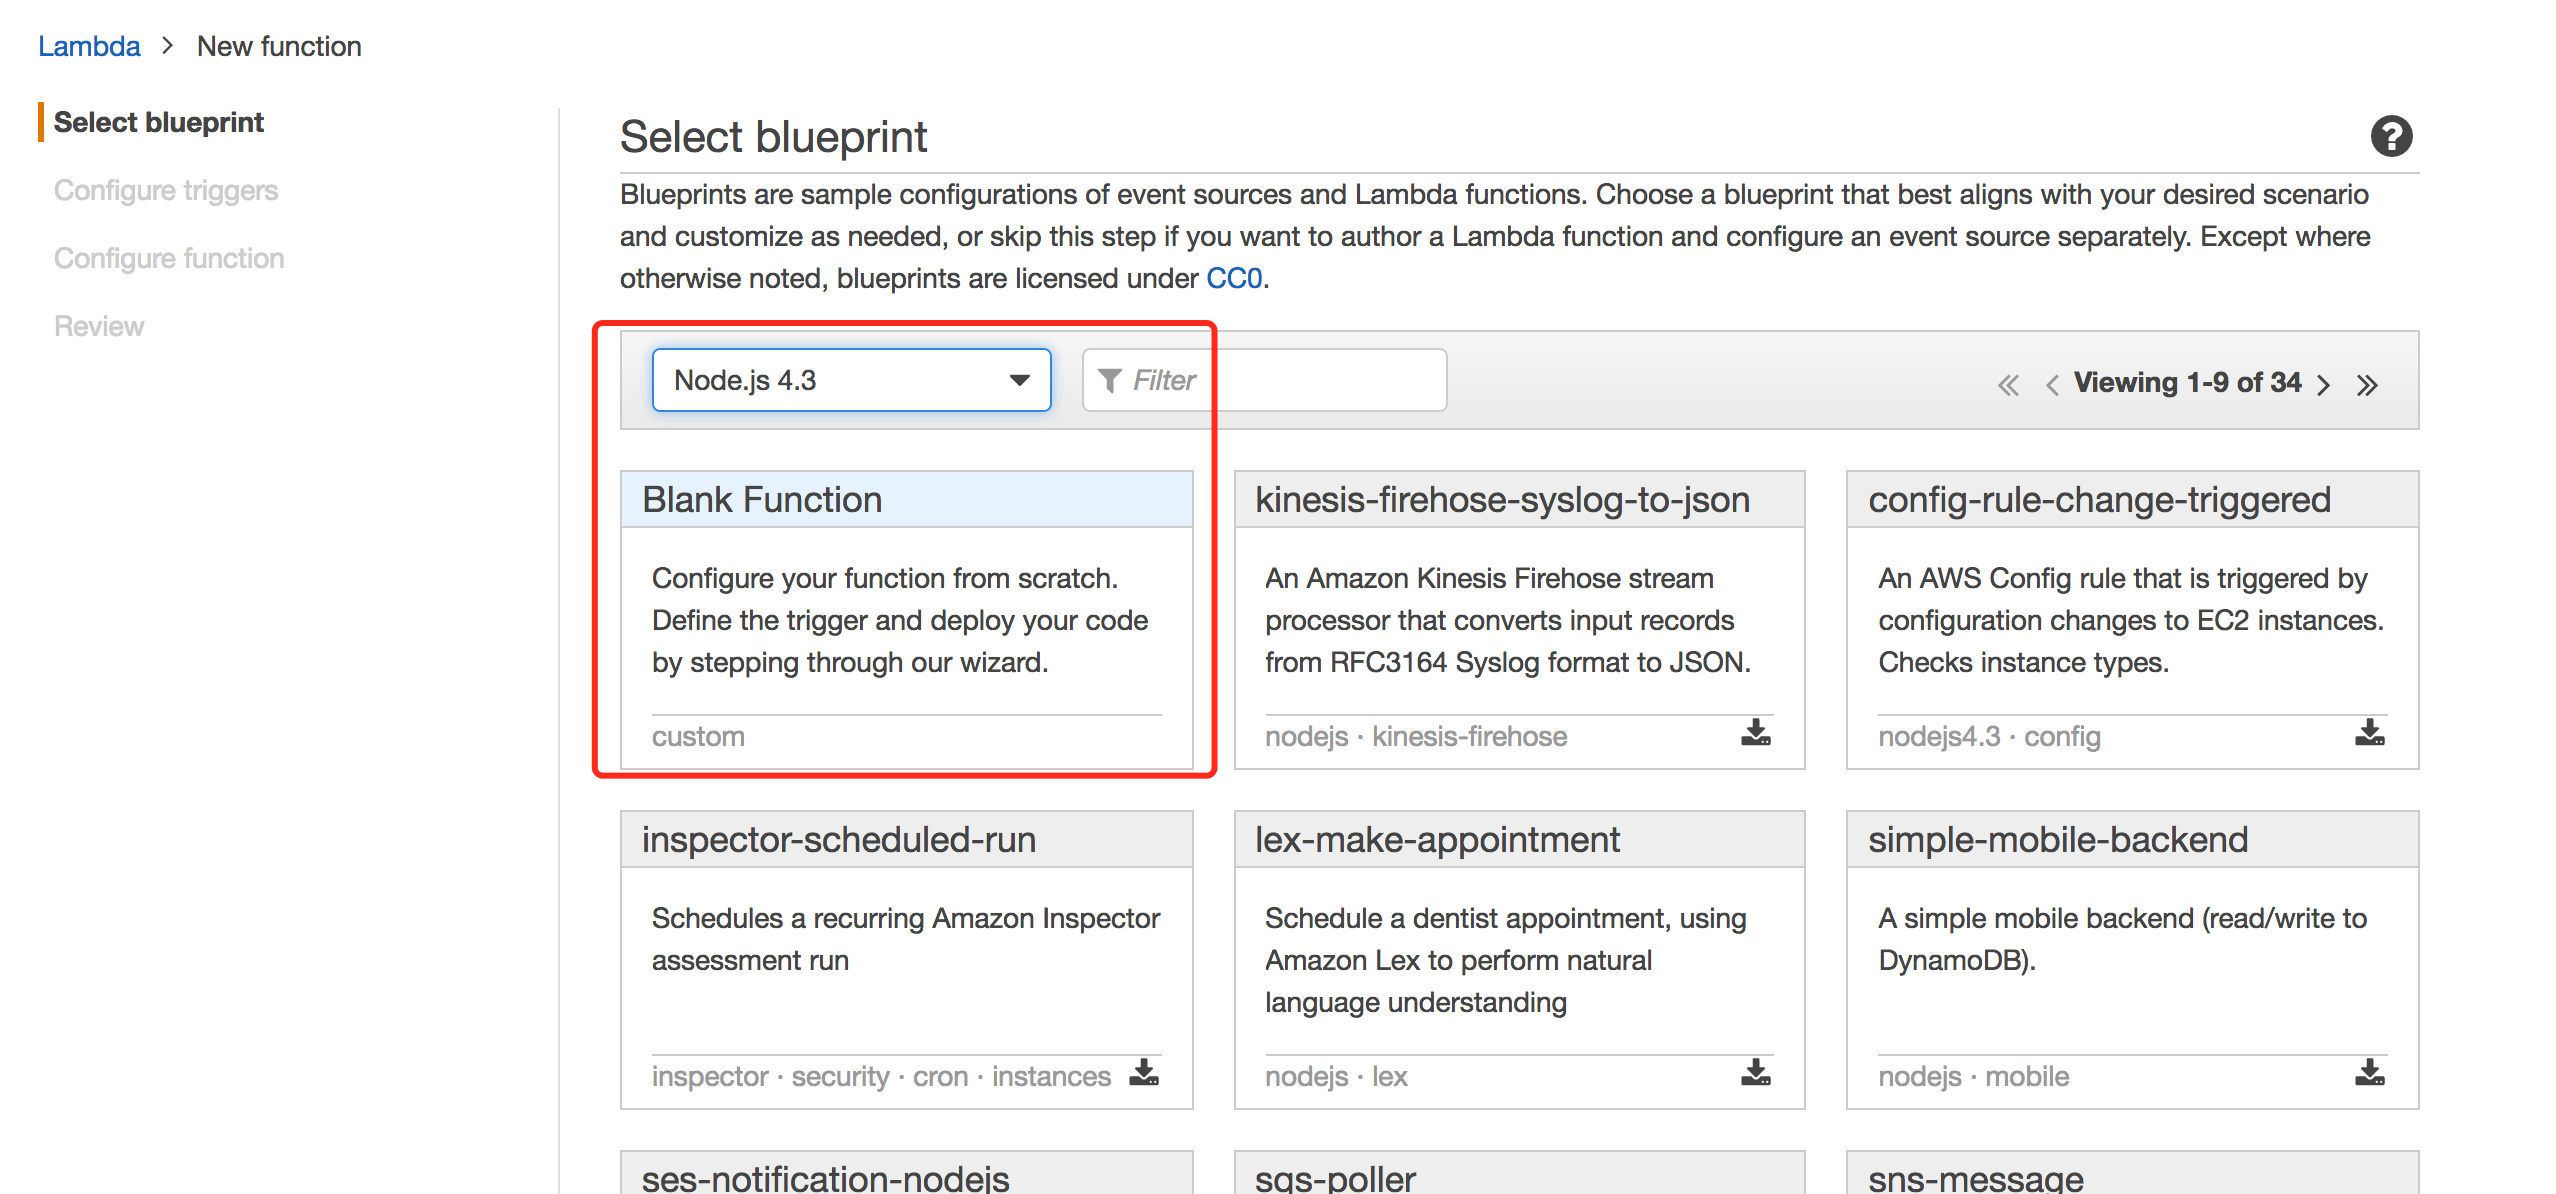Click into the Filter text field
Screen dimensions: 2556x1194
coord(1264,380)
